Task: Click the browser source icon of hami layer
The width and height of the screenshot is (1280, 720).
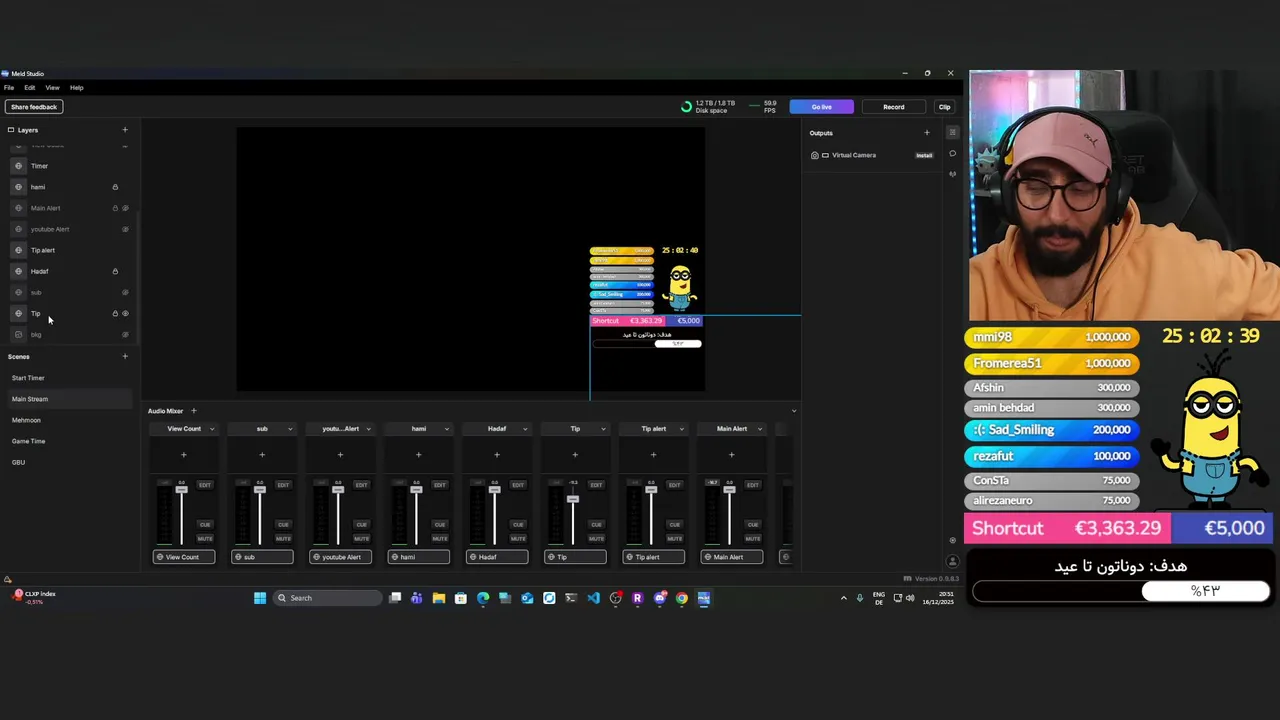Action: (x=18, y=187)
